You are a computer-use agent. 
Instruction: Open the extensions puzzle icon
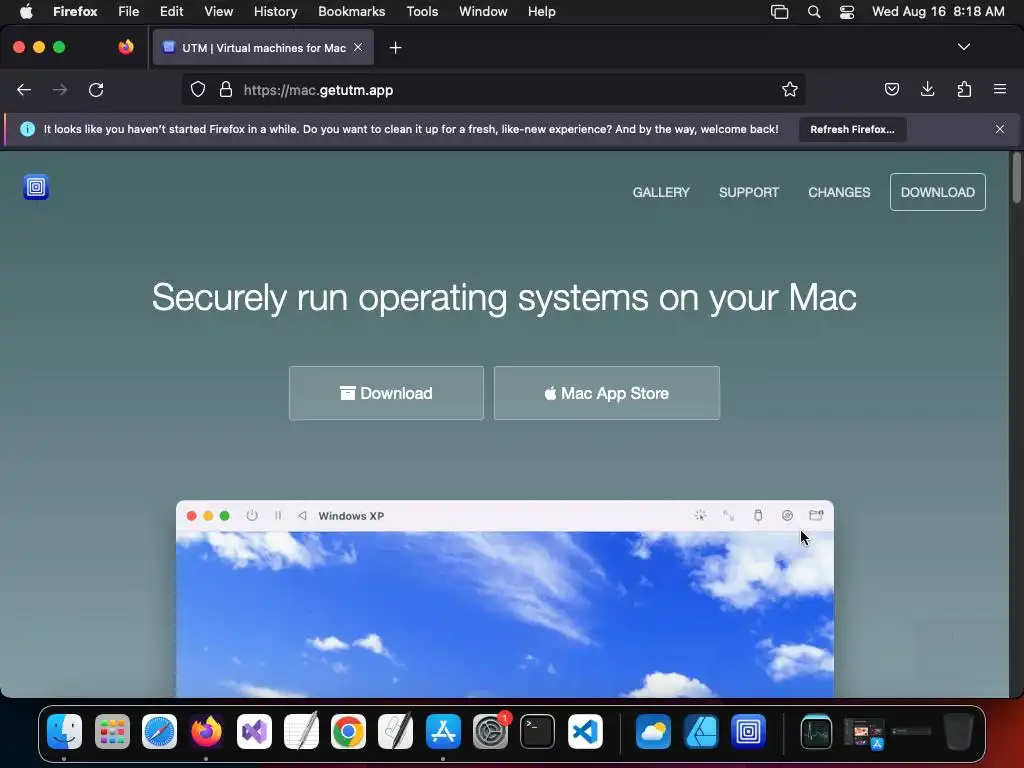964,89
